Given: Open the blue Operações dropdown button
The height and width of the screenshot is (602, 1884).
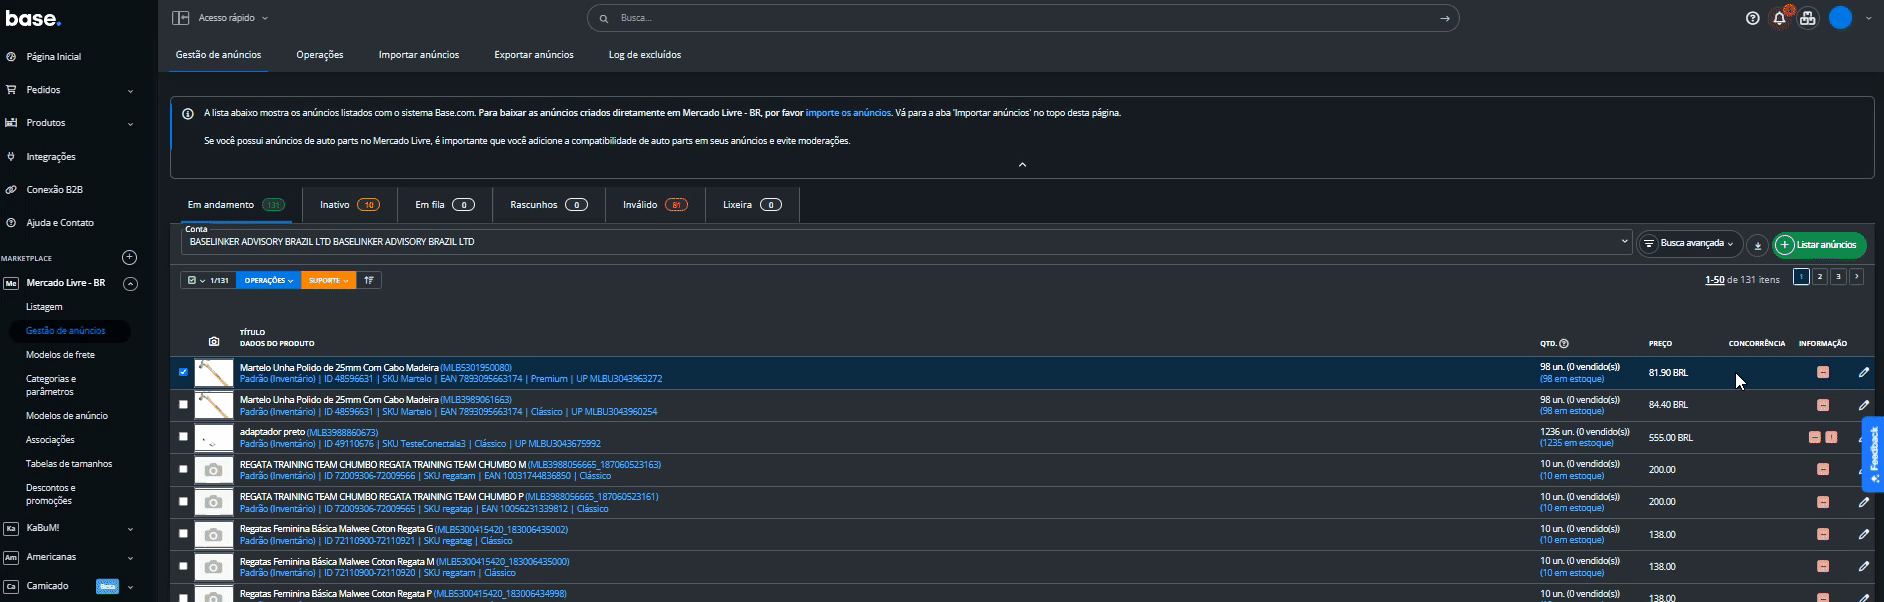Looking at the screenshot, I should (268, 281).
